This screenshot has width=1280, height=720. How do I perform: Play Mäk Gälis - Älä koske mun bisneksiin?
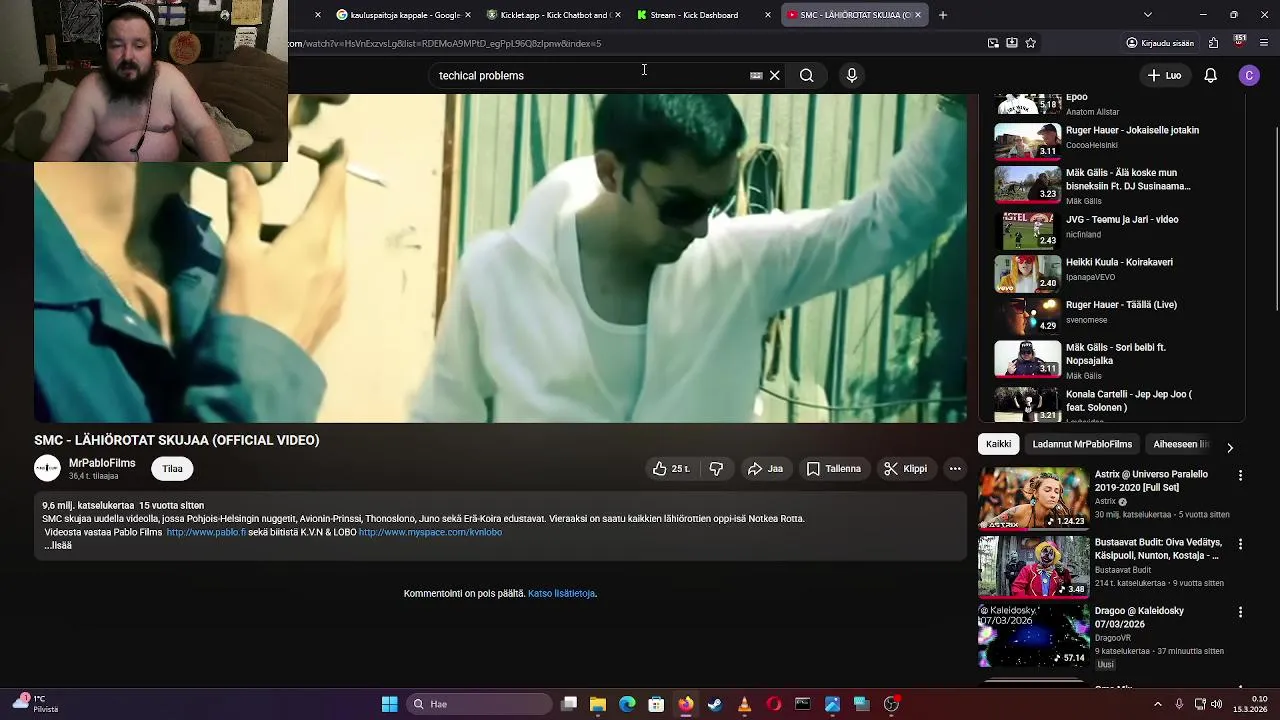(1118, 183)
